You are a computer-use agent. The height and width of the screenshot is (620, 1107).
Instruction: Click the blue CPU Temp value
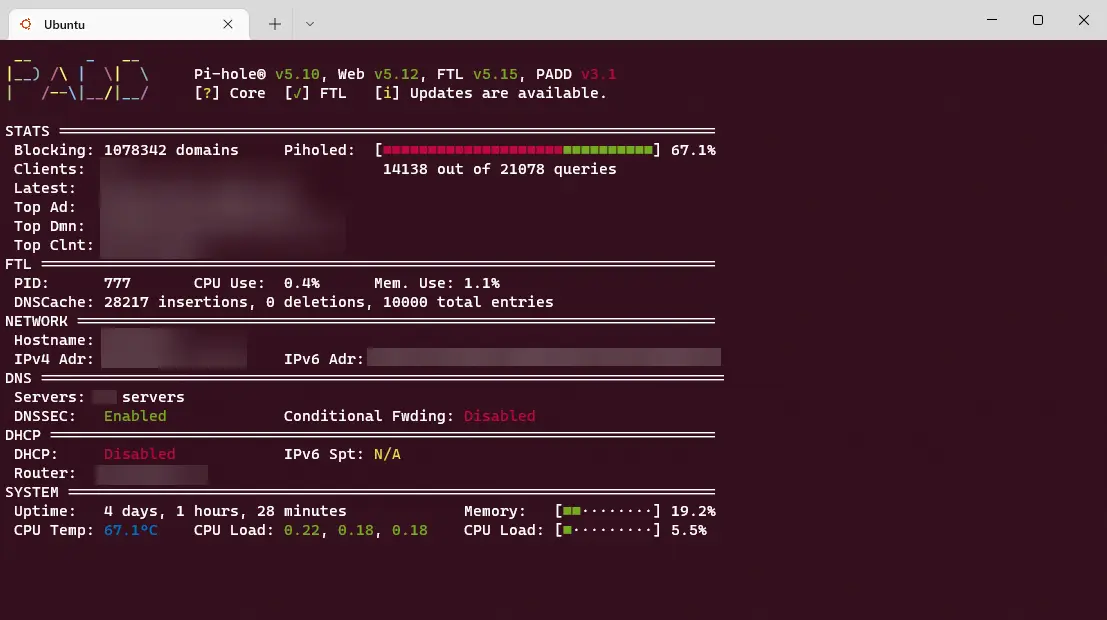tap(131, 530)
